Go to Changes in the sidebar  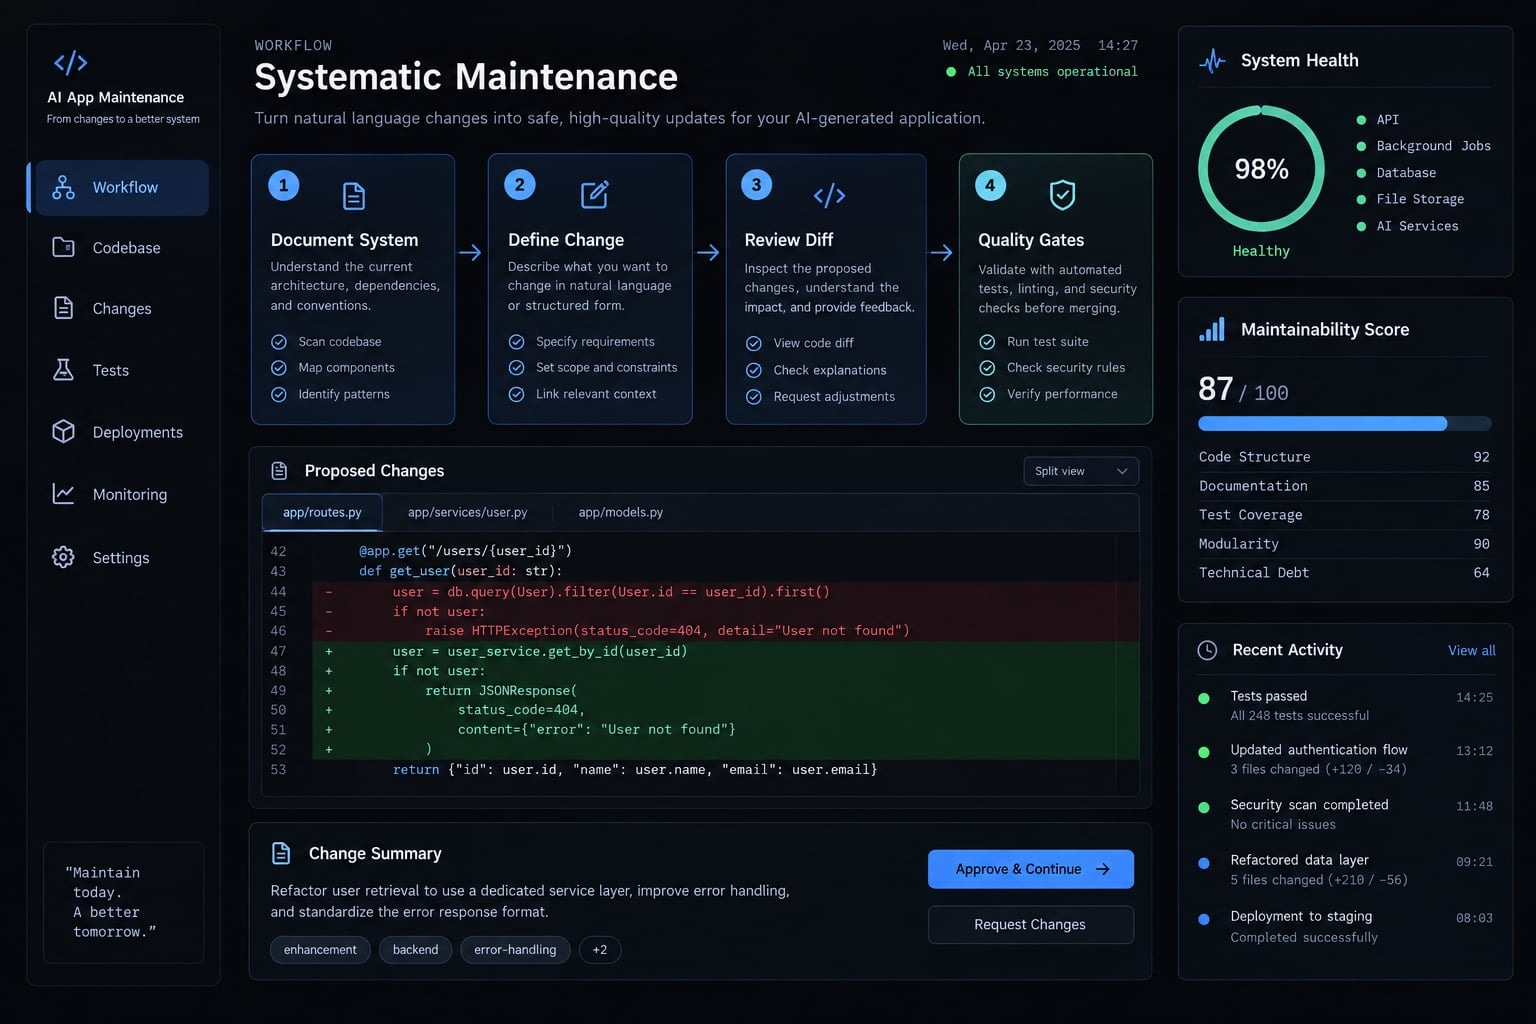coord(121,308)
